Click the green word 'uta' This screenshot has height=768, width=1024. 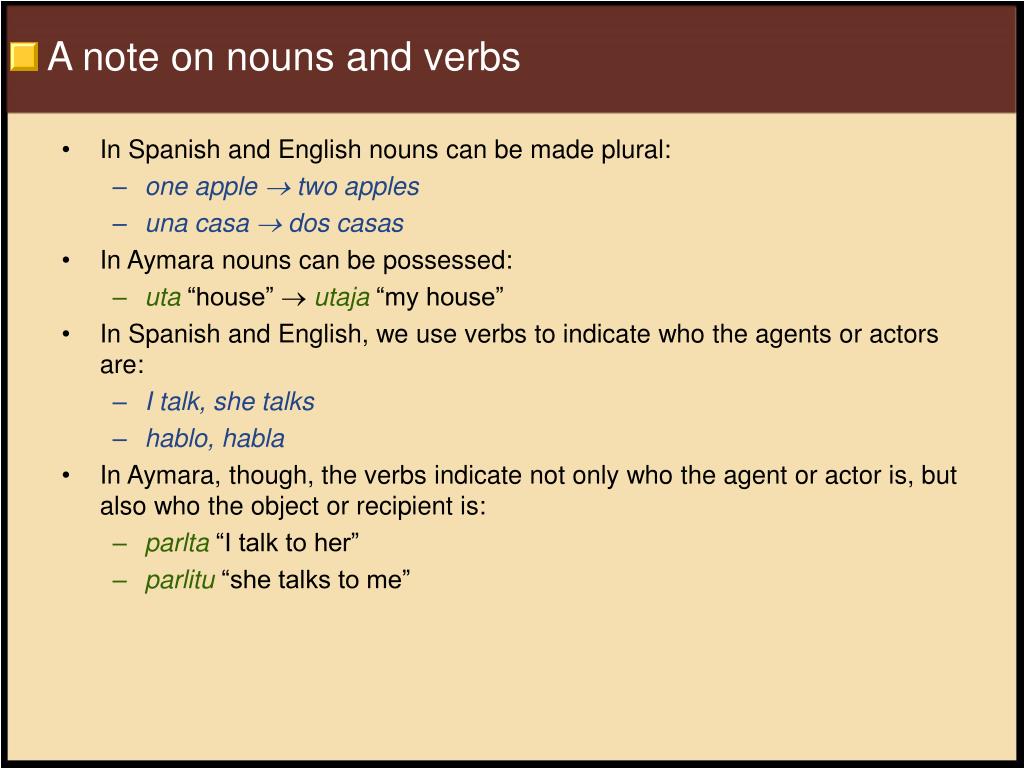(x=163, y=297)
